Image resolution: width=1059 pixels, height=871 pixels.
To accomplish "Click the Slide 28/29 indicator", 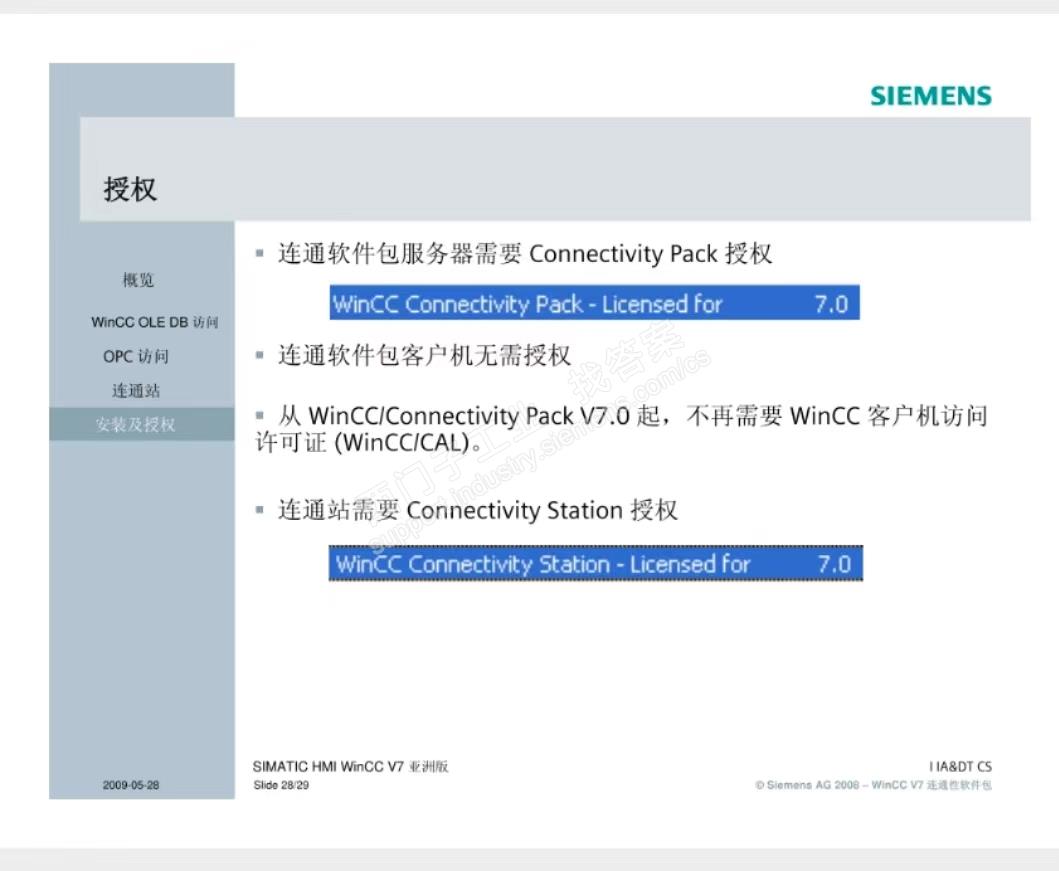I will pyautogui.click(x=281, y=785).
